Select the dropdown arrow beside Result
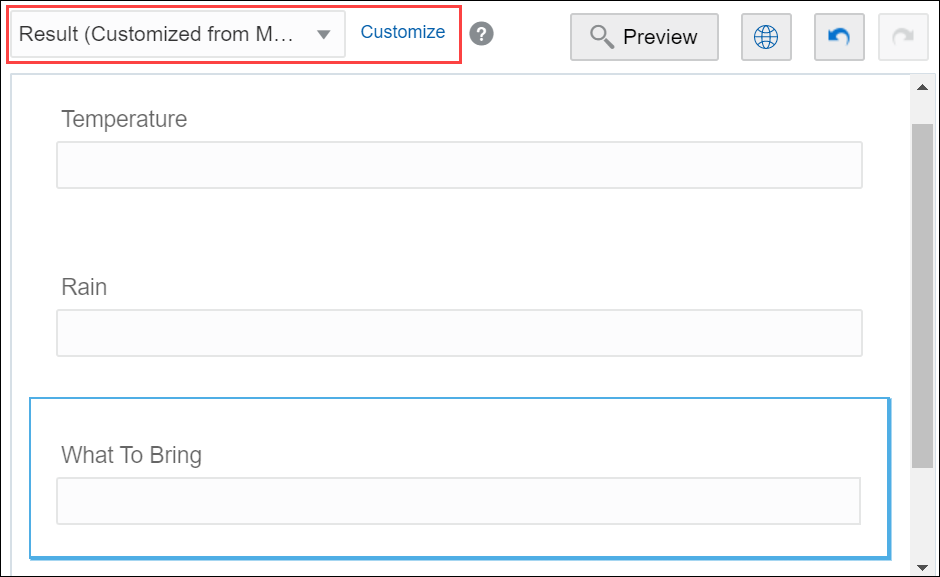Image resolution: width=940 pixels, height=577 pixels. pos(323,33)
